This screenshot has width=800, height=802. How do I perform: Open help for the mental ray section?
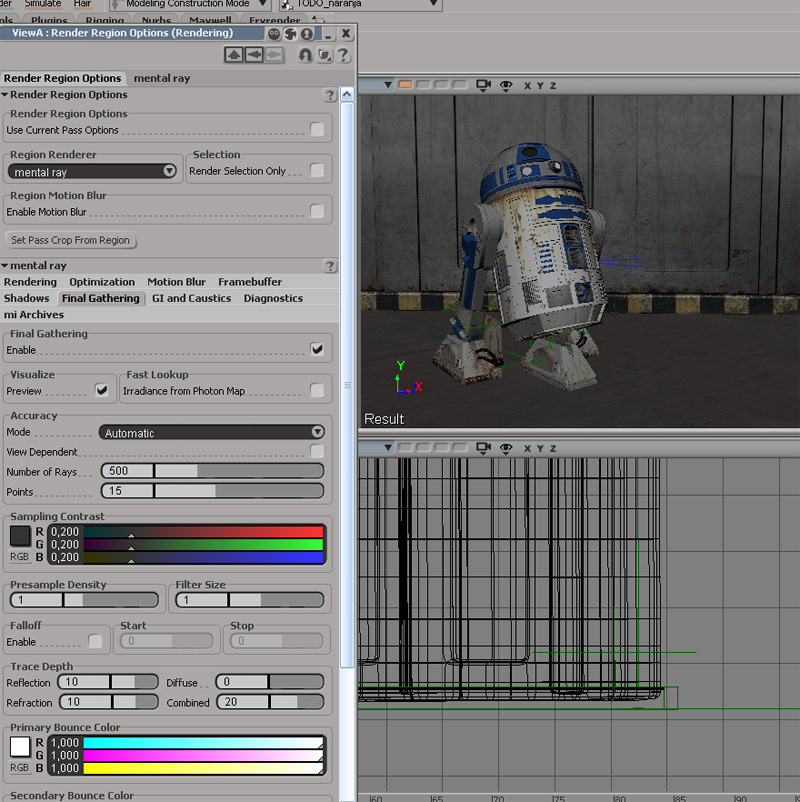(x=330, y=266)
